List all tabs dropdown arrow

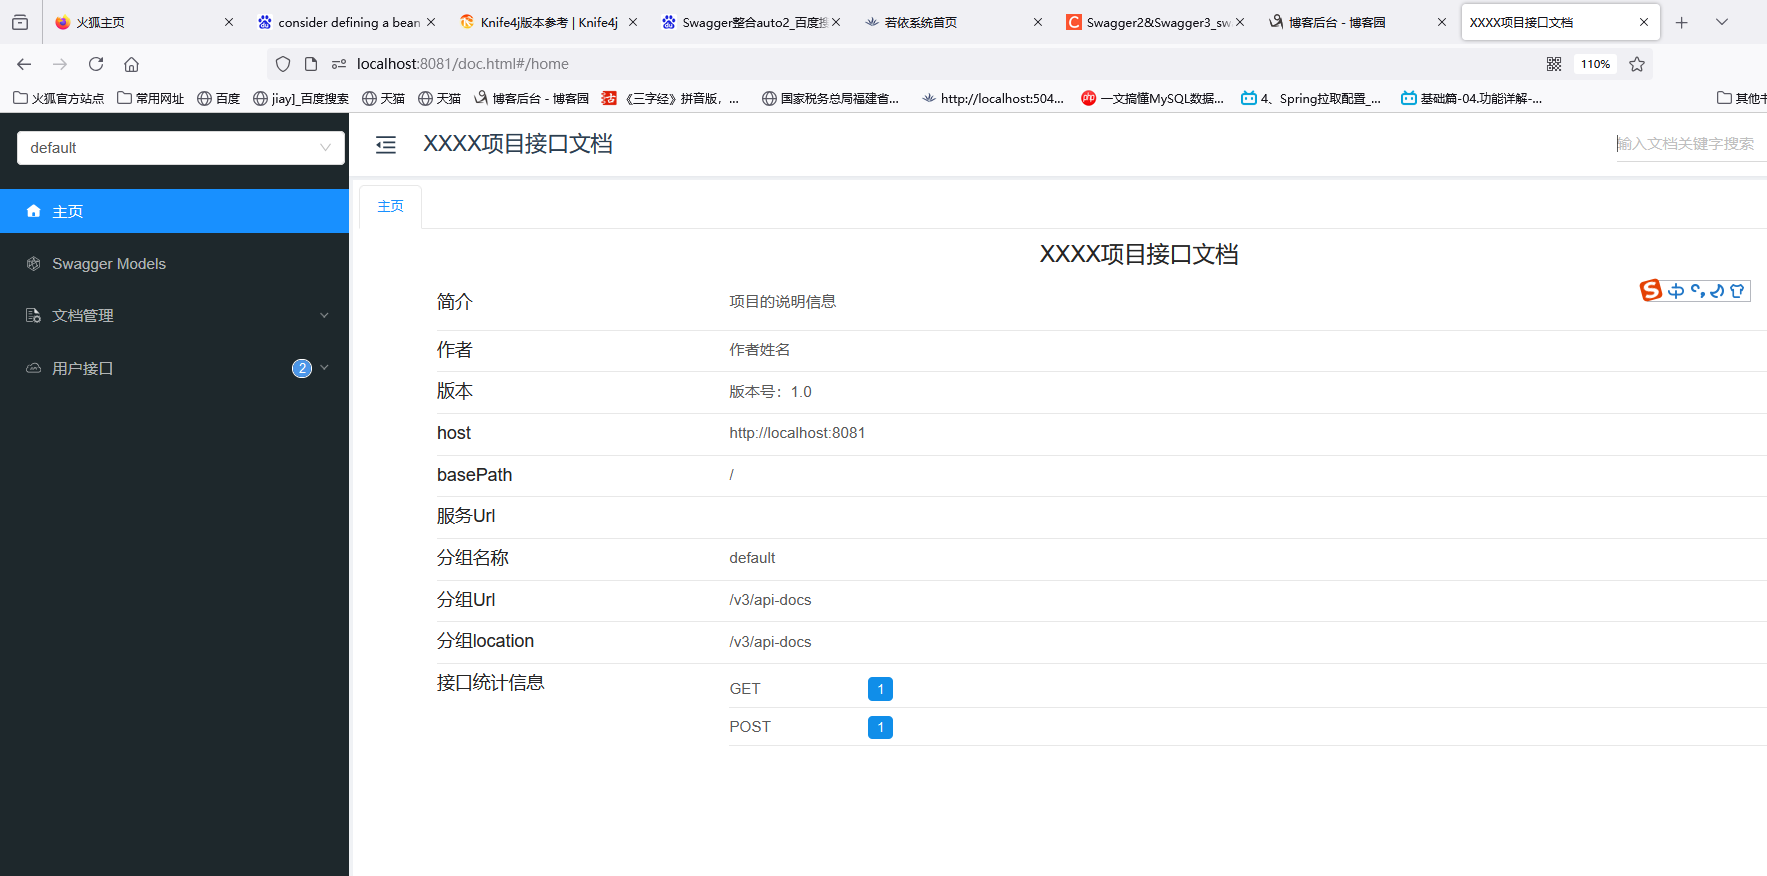(1722, 22)
